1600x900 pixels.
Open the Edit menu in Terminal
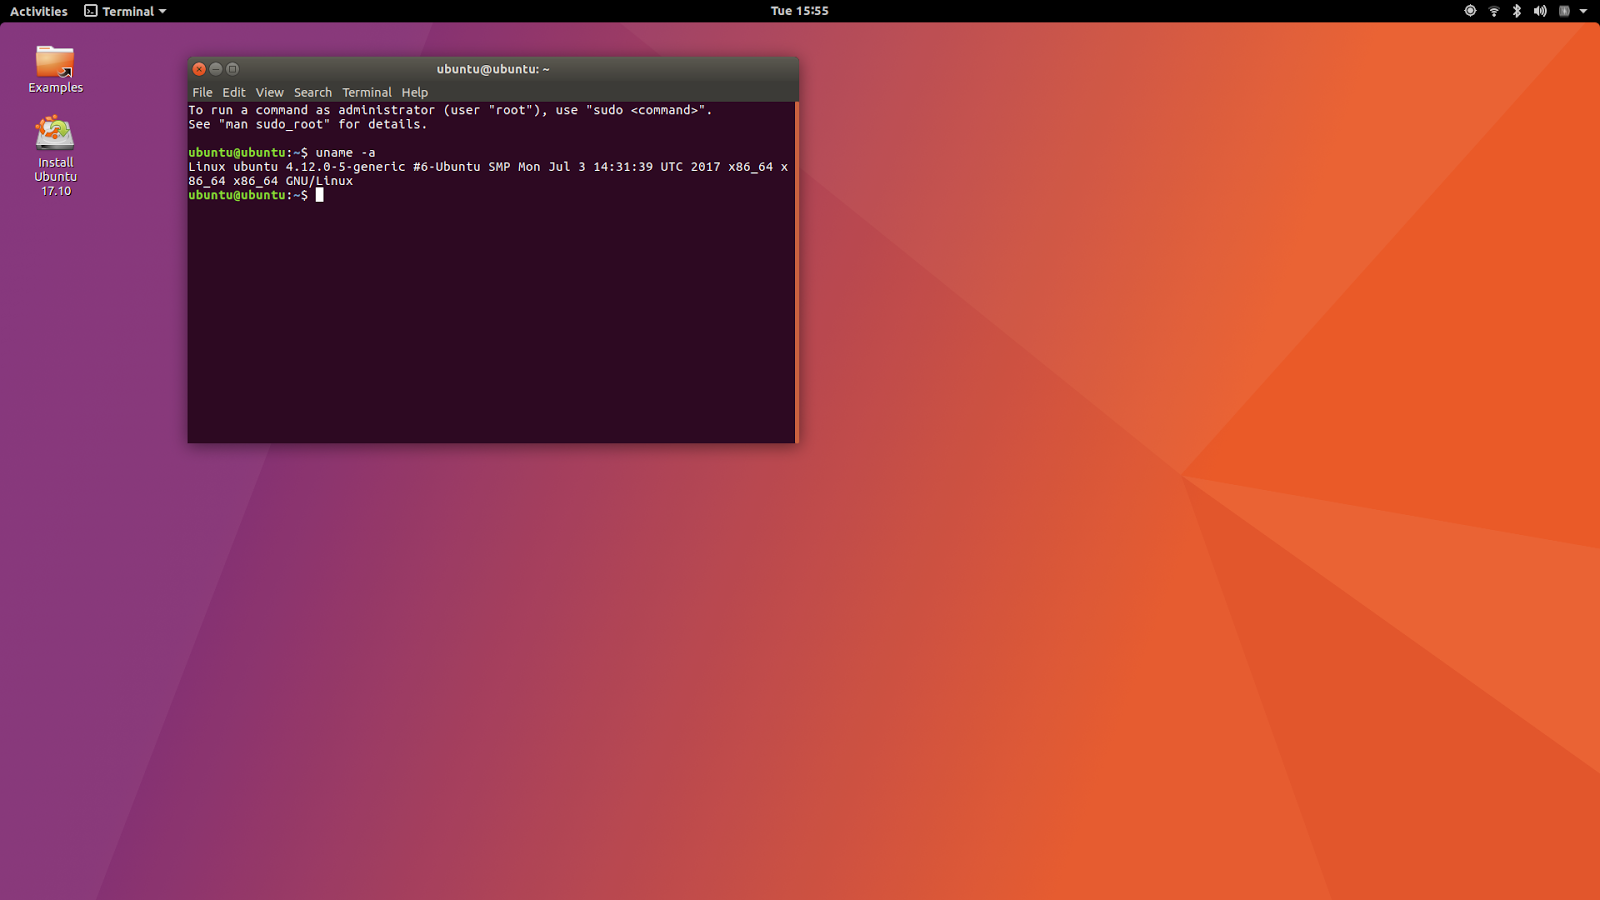point(234,92)
